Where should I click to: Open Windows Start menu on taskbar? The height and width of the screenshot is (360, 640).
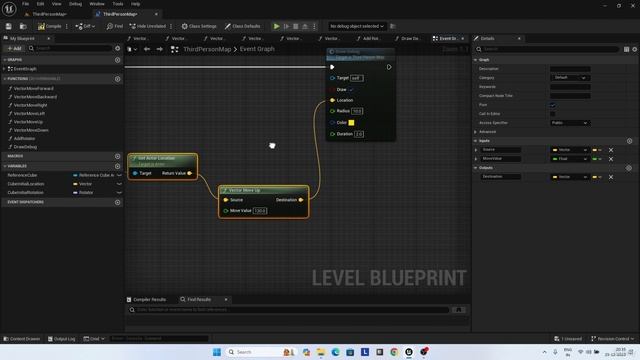[217, 352]
